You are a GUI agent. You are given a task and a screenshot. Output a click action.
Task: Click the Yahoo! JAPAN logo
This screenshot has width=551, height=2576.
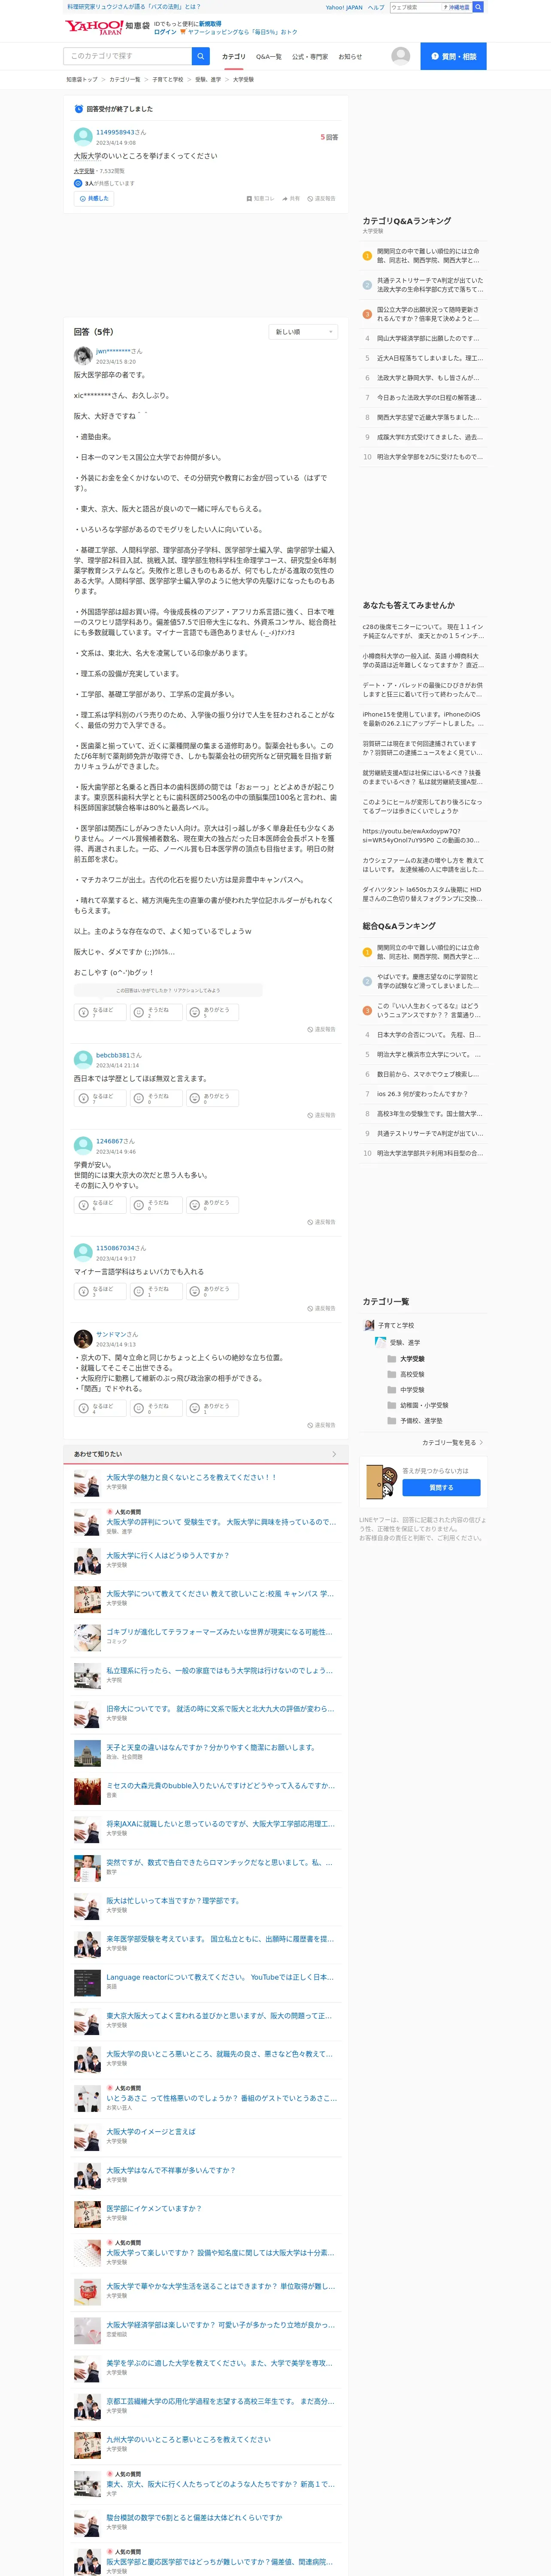94,27
